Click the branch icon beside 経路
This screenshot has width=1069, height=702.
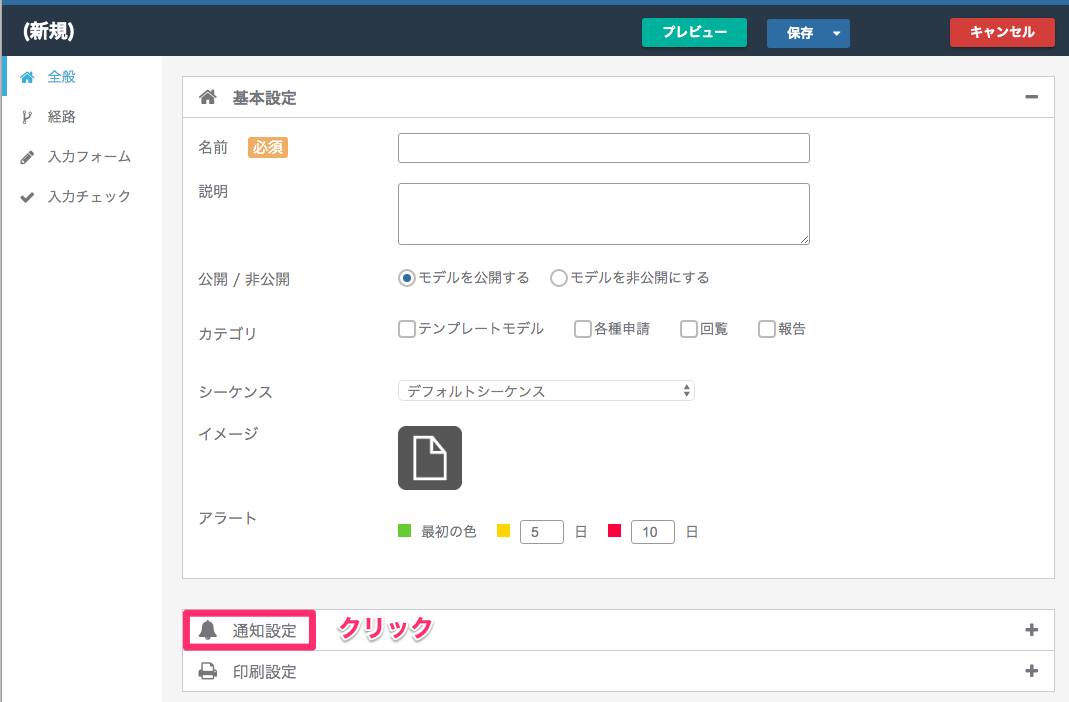pyautogui.click(x=27, y=117)
